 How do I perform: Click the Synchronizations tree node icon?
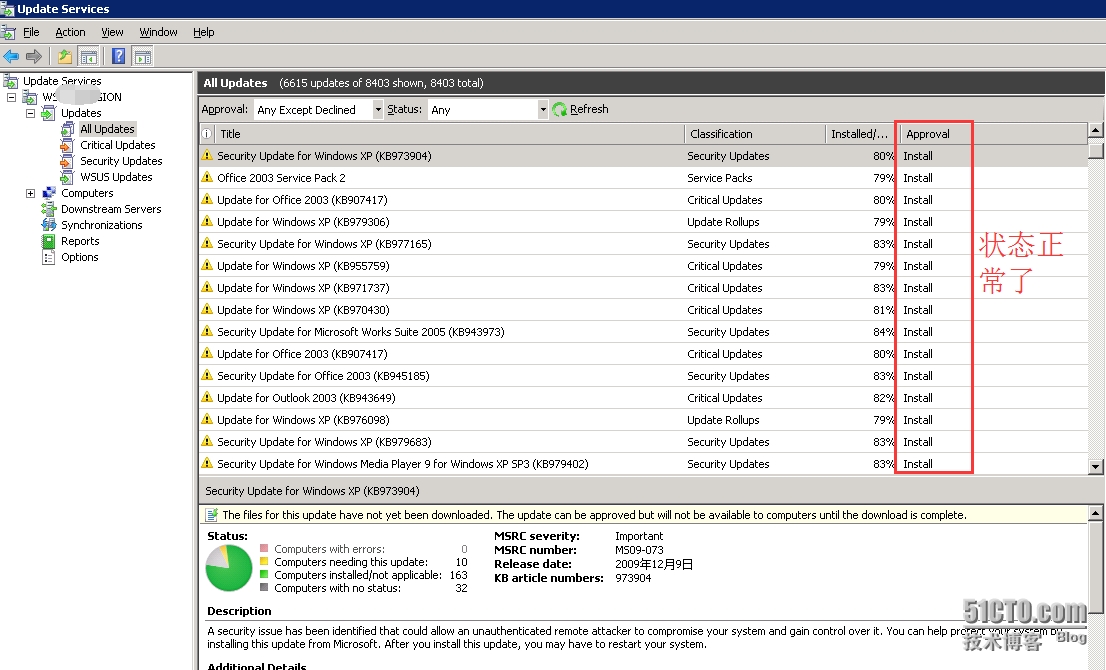[x=49, y=225]
